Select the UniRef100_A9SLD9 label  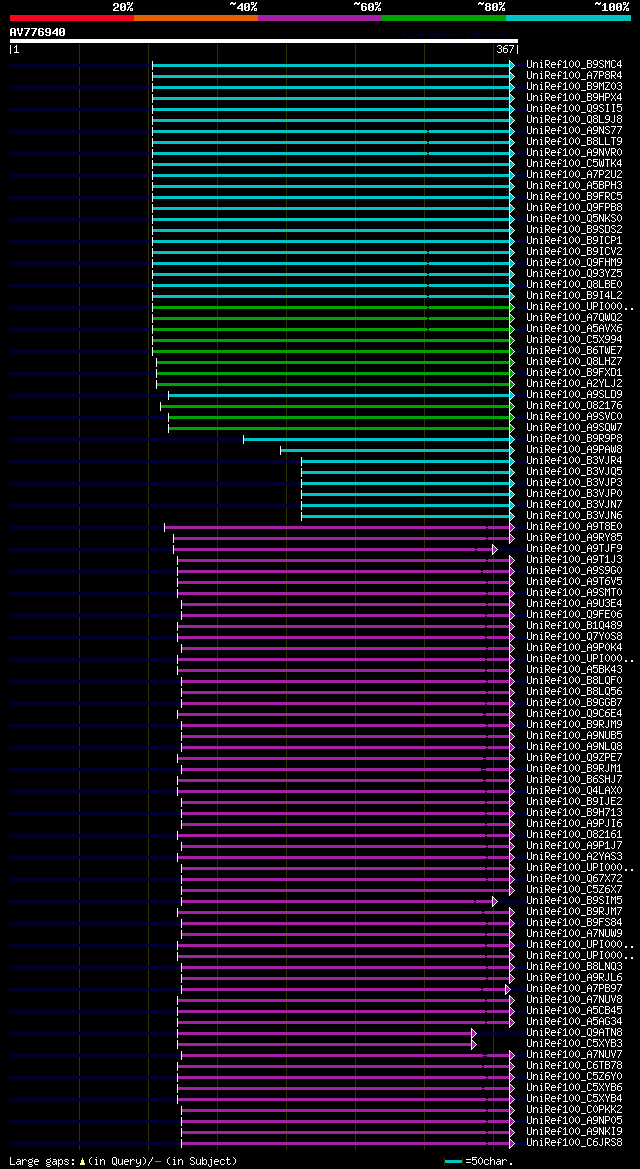(x=574, y=394)
